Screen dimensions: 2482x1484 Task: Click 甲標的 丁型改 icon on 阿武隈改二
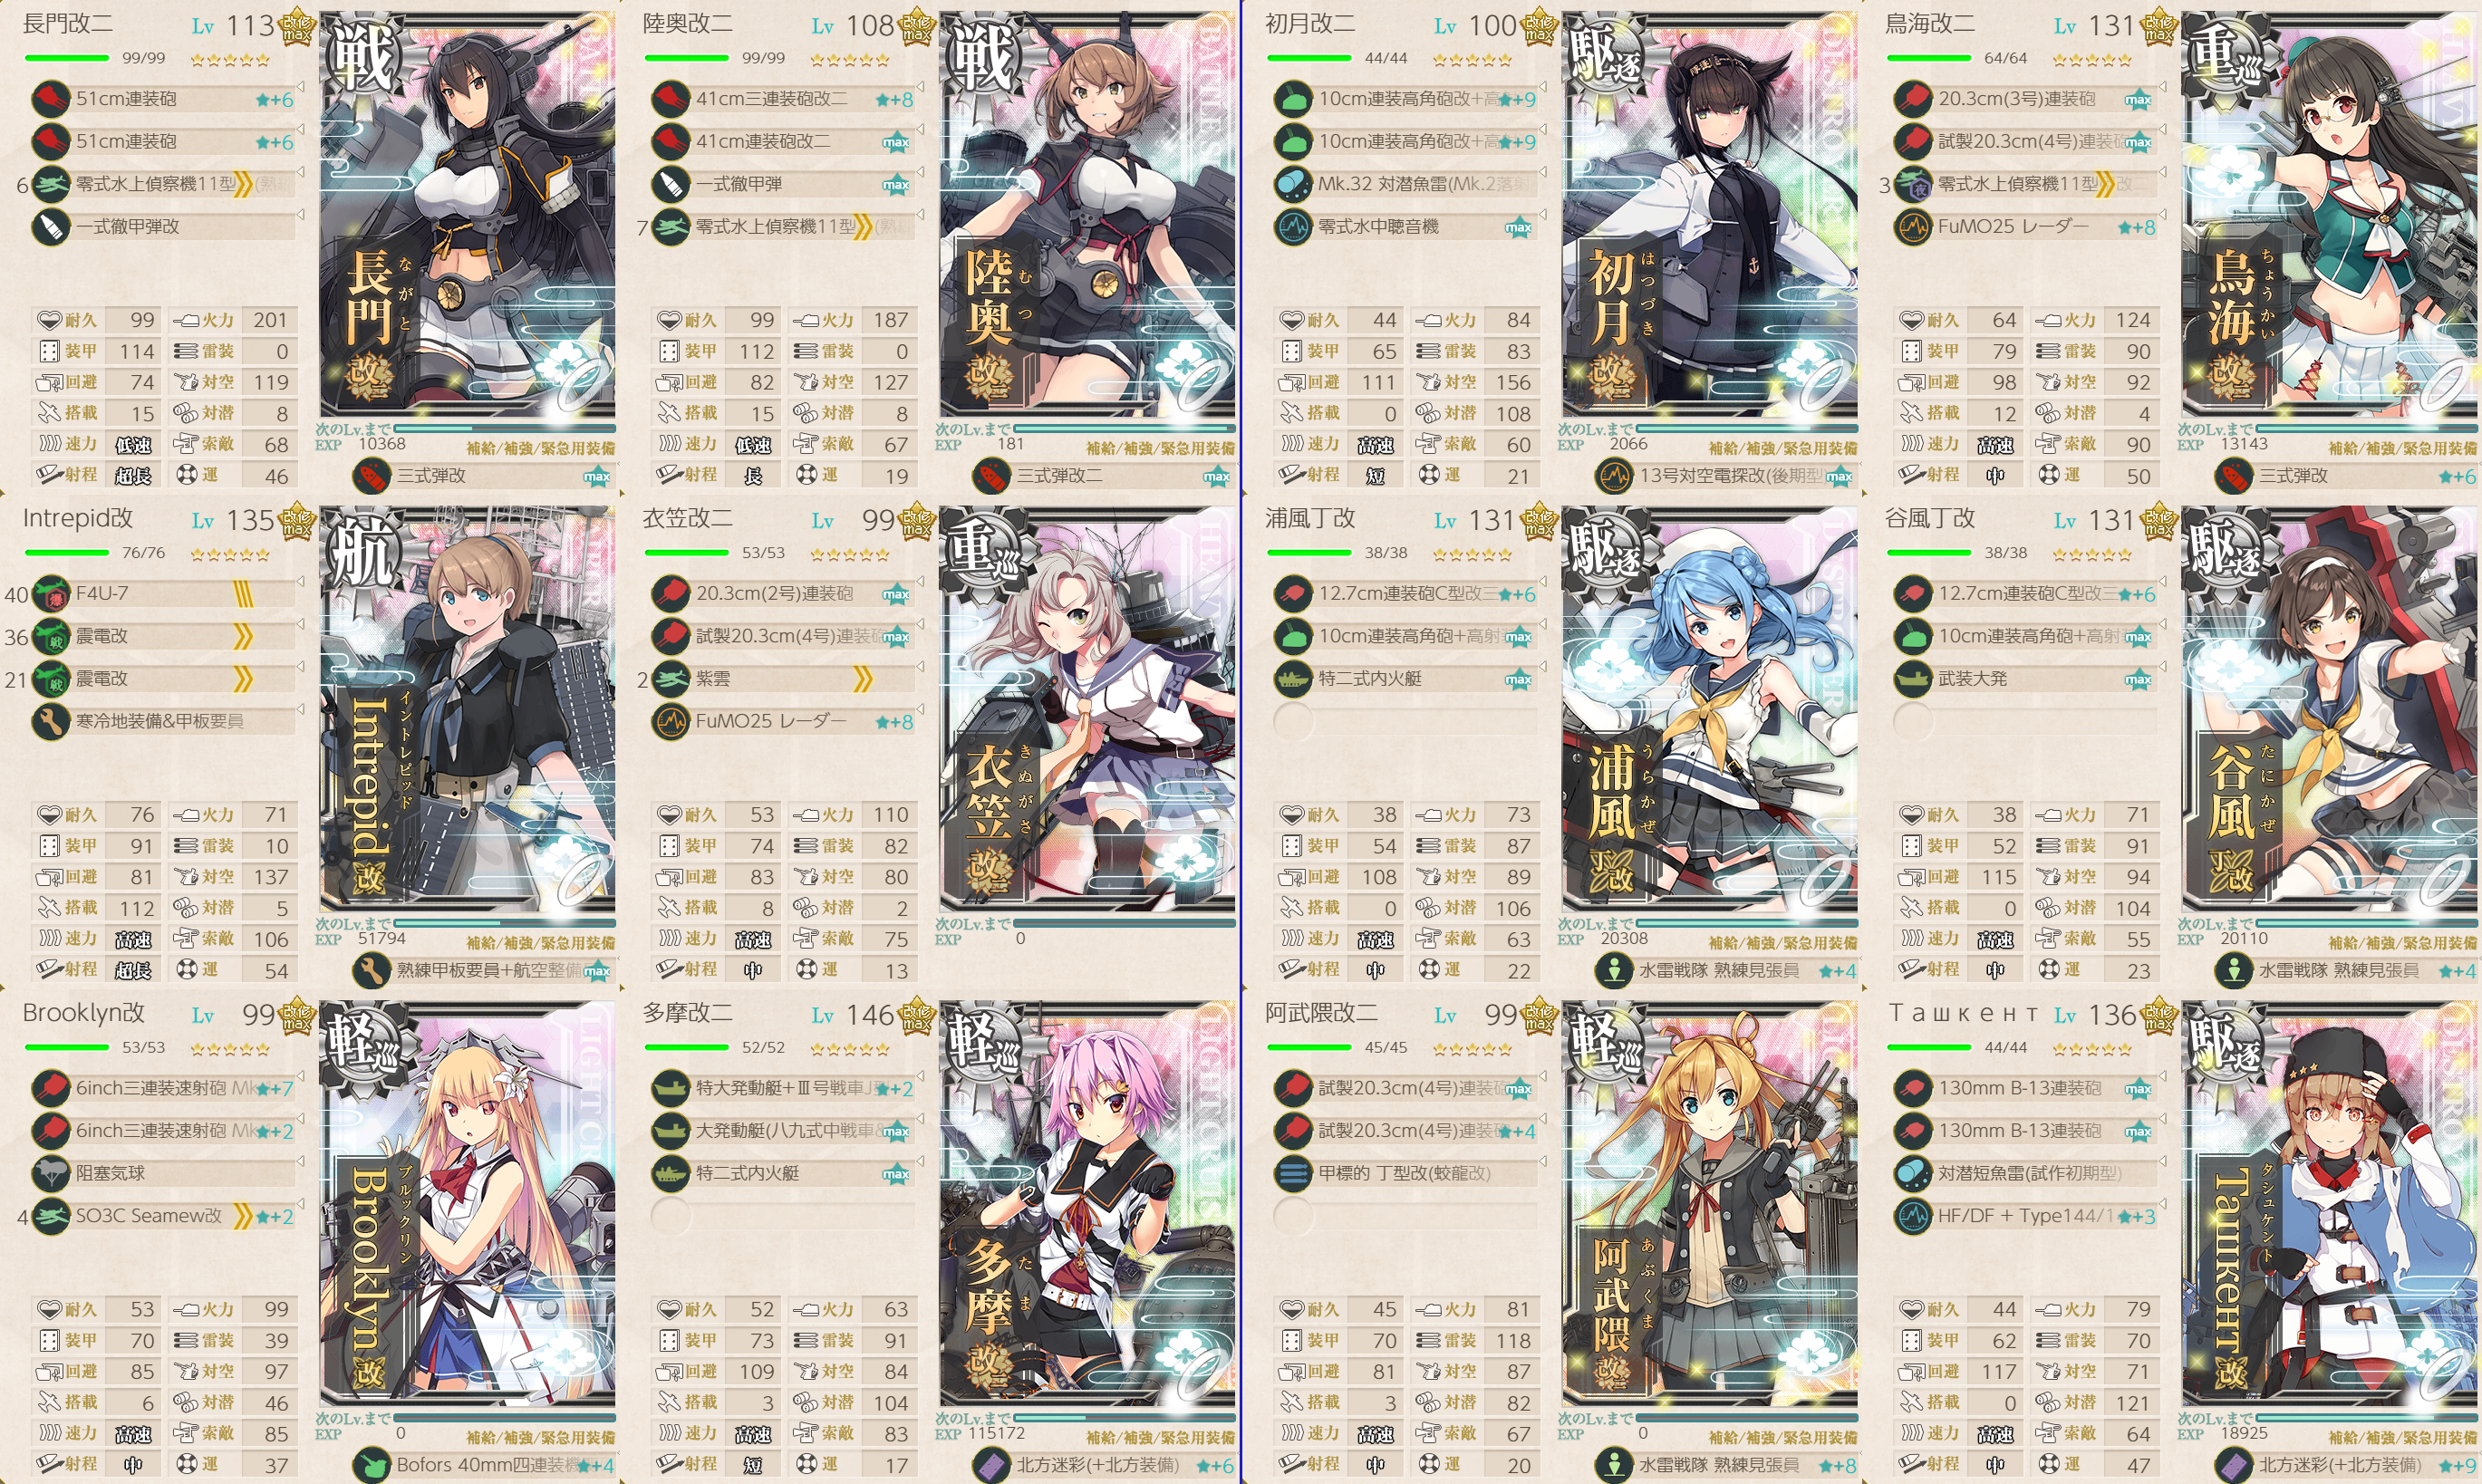[1293, 1173]
